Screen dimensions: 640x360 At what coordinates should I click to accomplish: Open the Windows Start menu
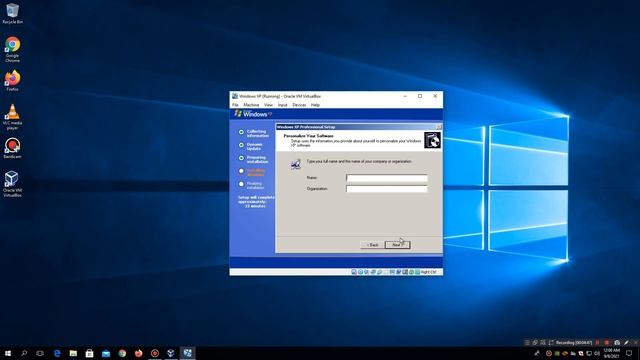tap(8, 353)
